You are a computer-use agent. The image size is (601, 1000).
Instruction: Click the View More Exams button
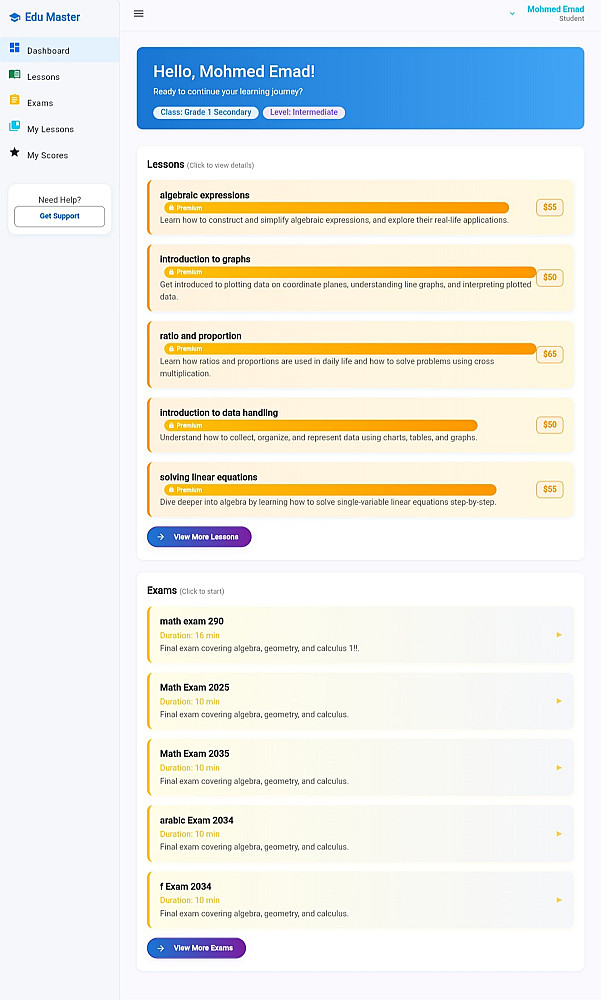[x=196, y=948]
